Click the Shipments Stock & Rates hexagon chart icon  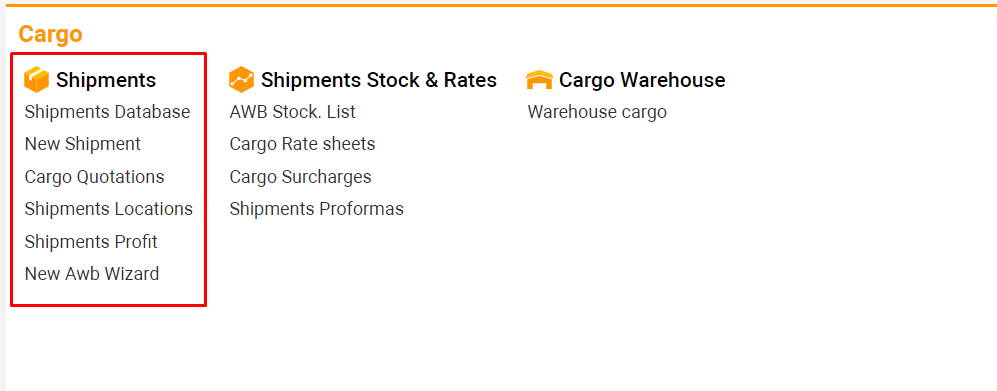[242, 80]
